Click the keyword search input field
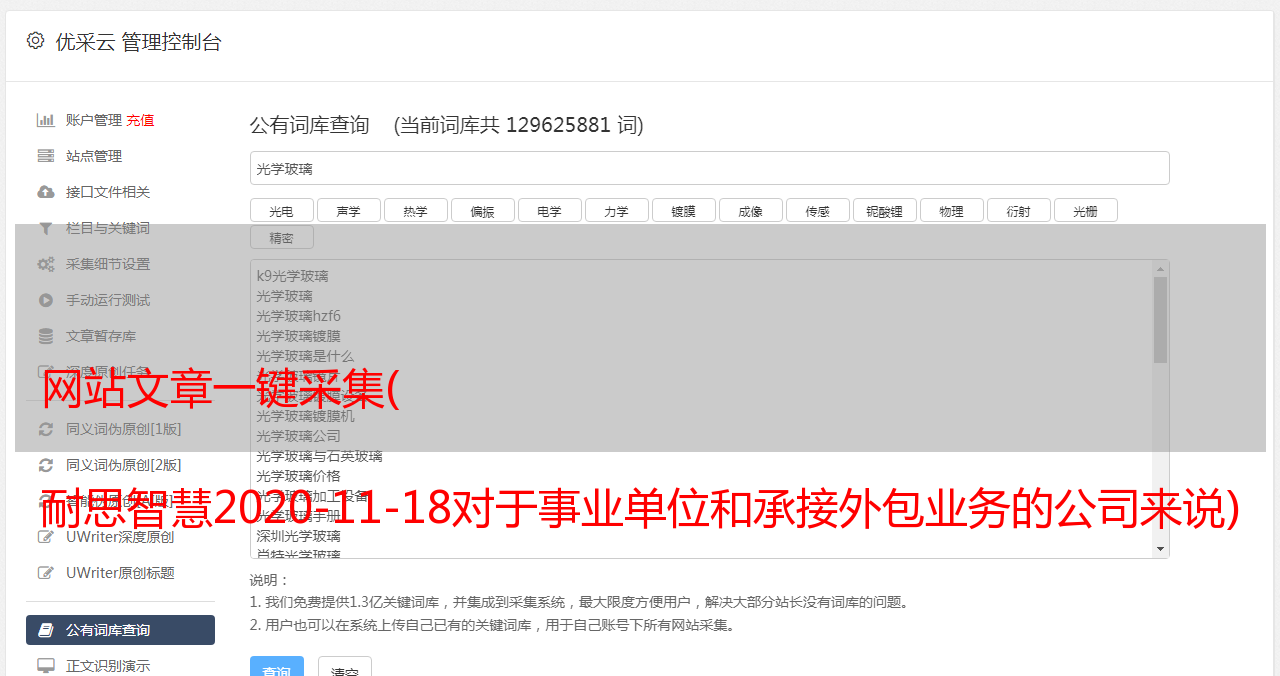This screenshot has width=1280, height=676. [x=709, y=168]
